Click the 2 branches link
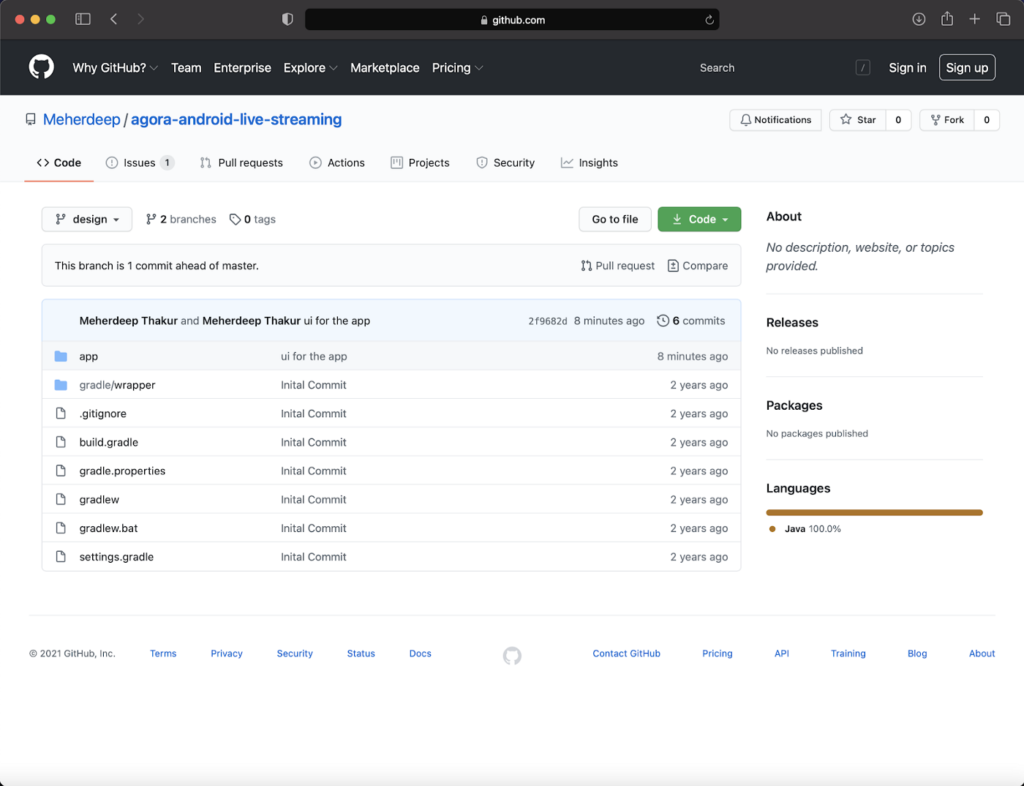 181,219
